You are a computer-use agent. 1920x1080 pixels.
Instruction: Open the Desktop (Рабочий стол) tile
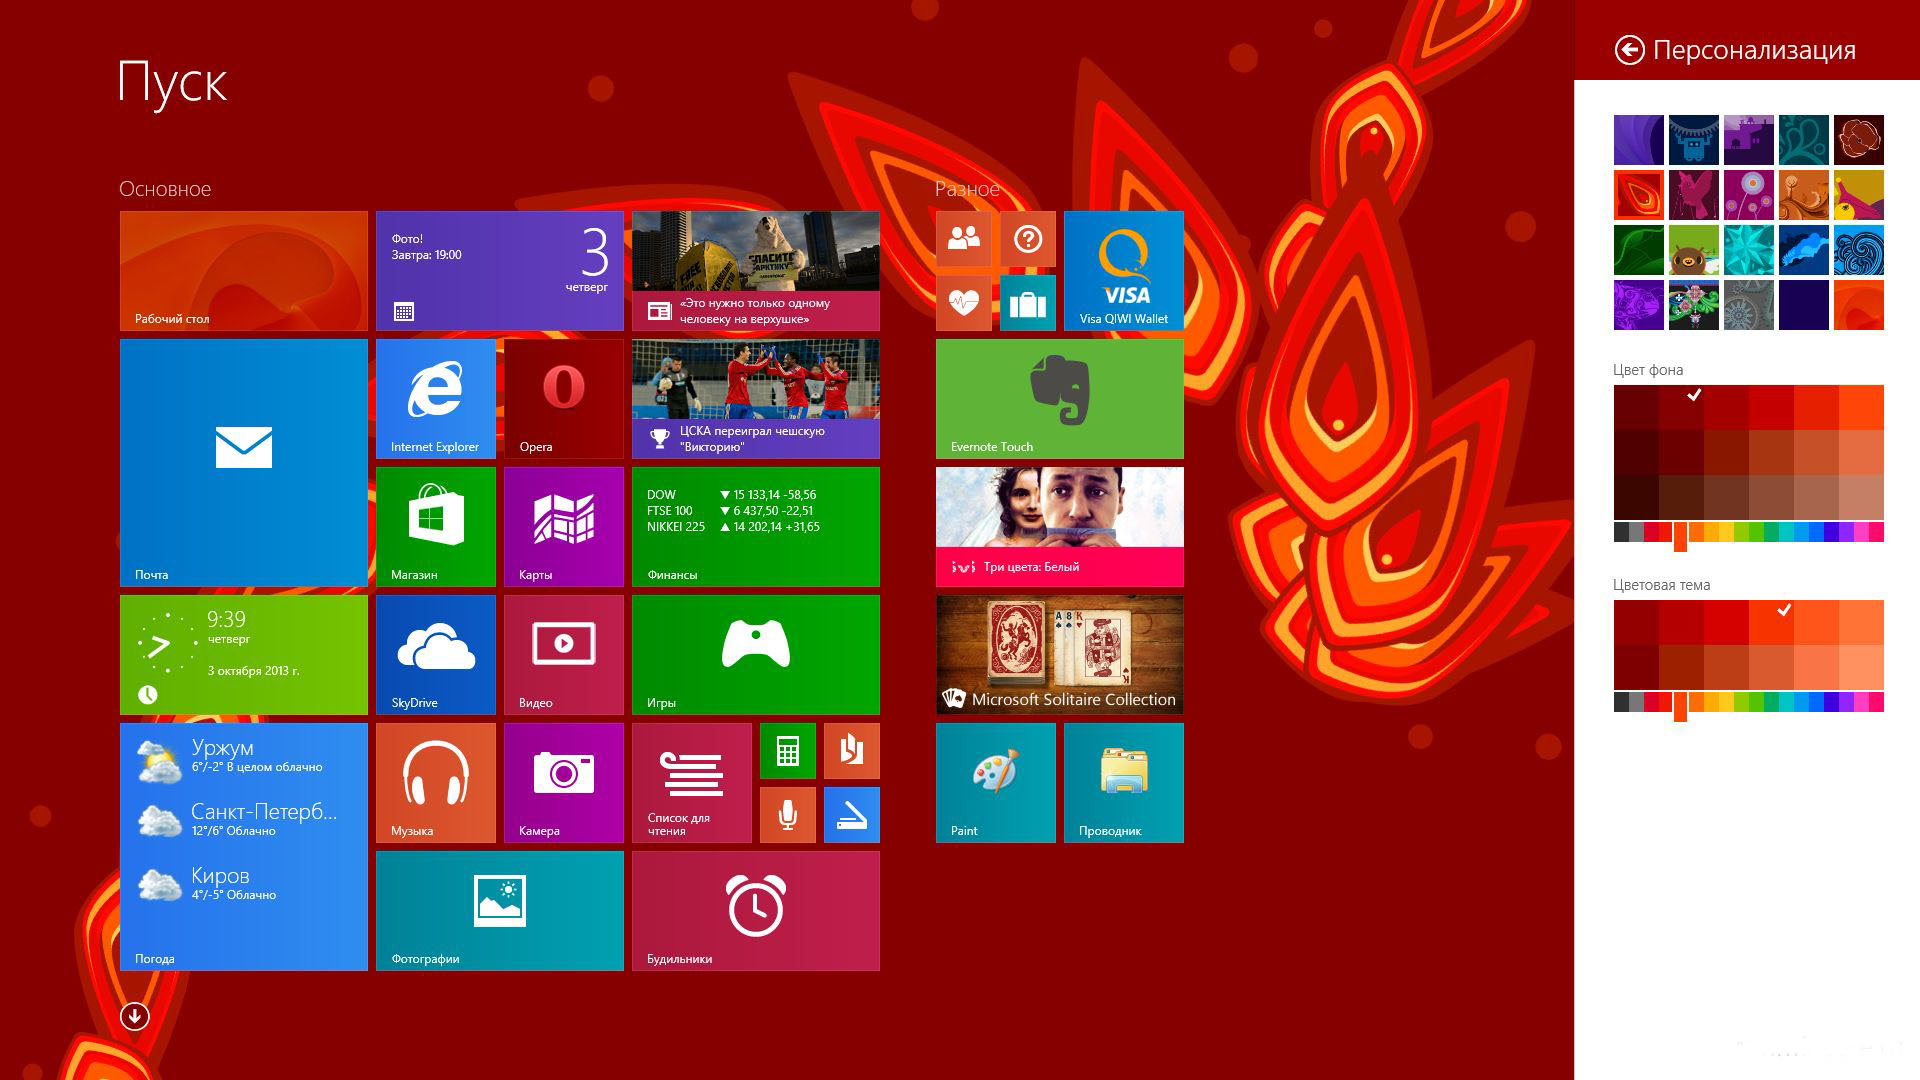(243, 270)
